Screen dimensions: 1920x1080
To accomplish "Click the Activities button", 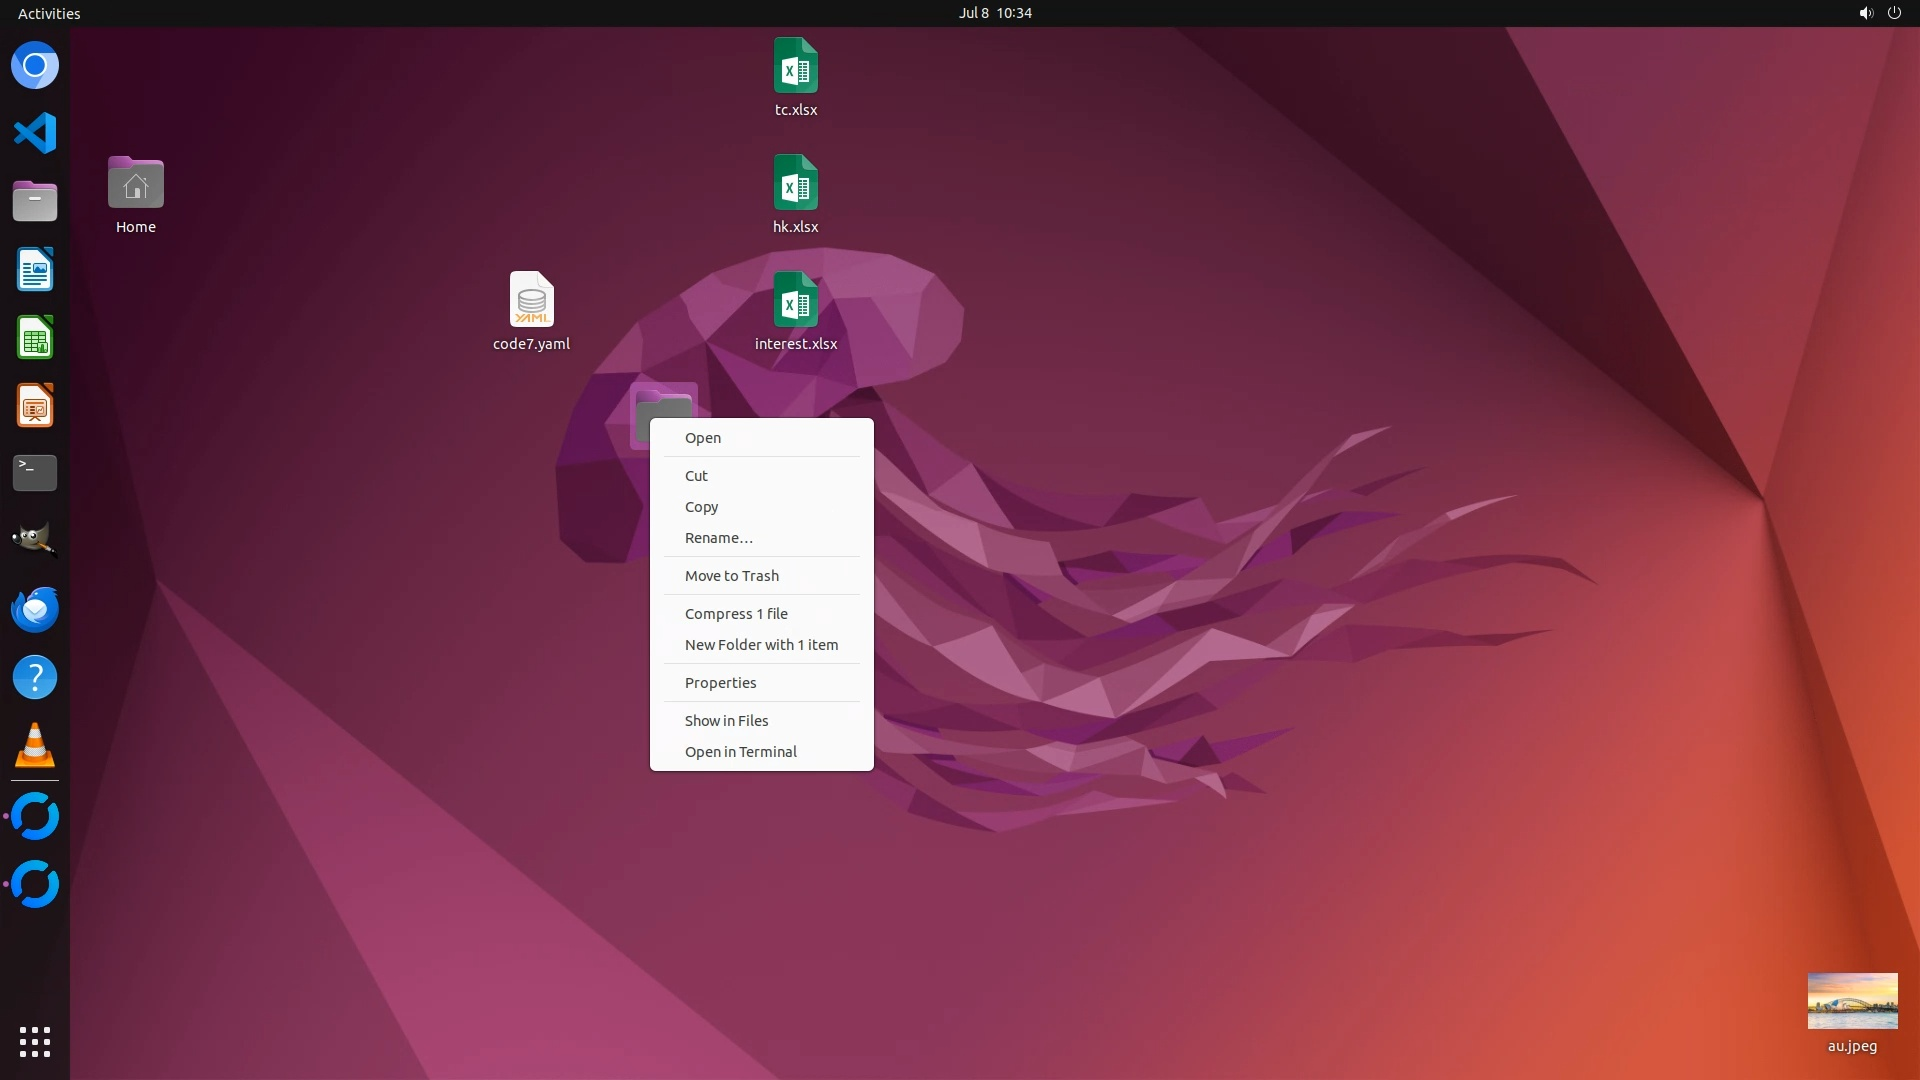I will (x=49, y=13).
